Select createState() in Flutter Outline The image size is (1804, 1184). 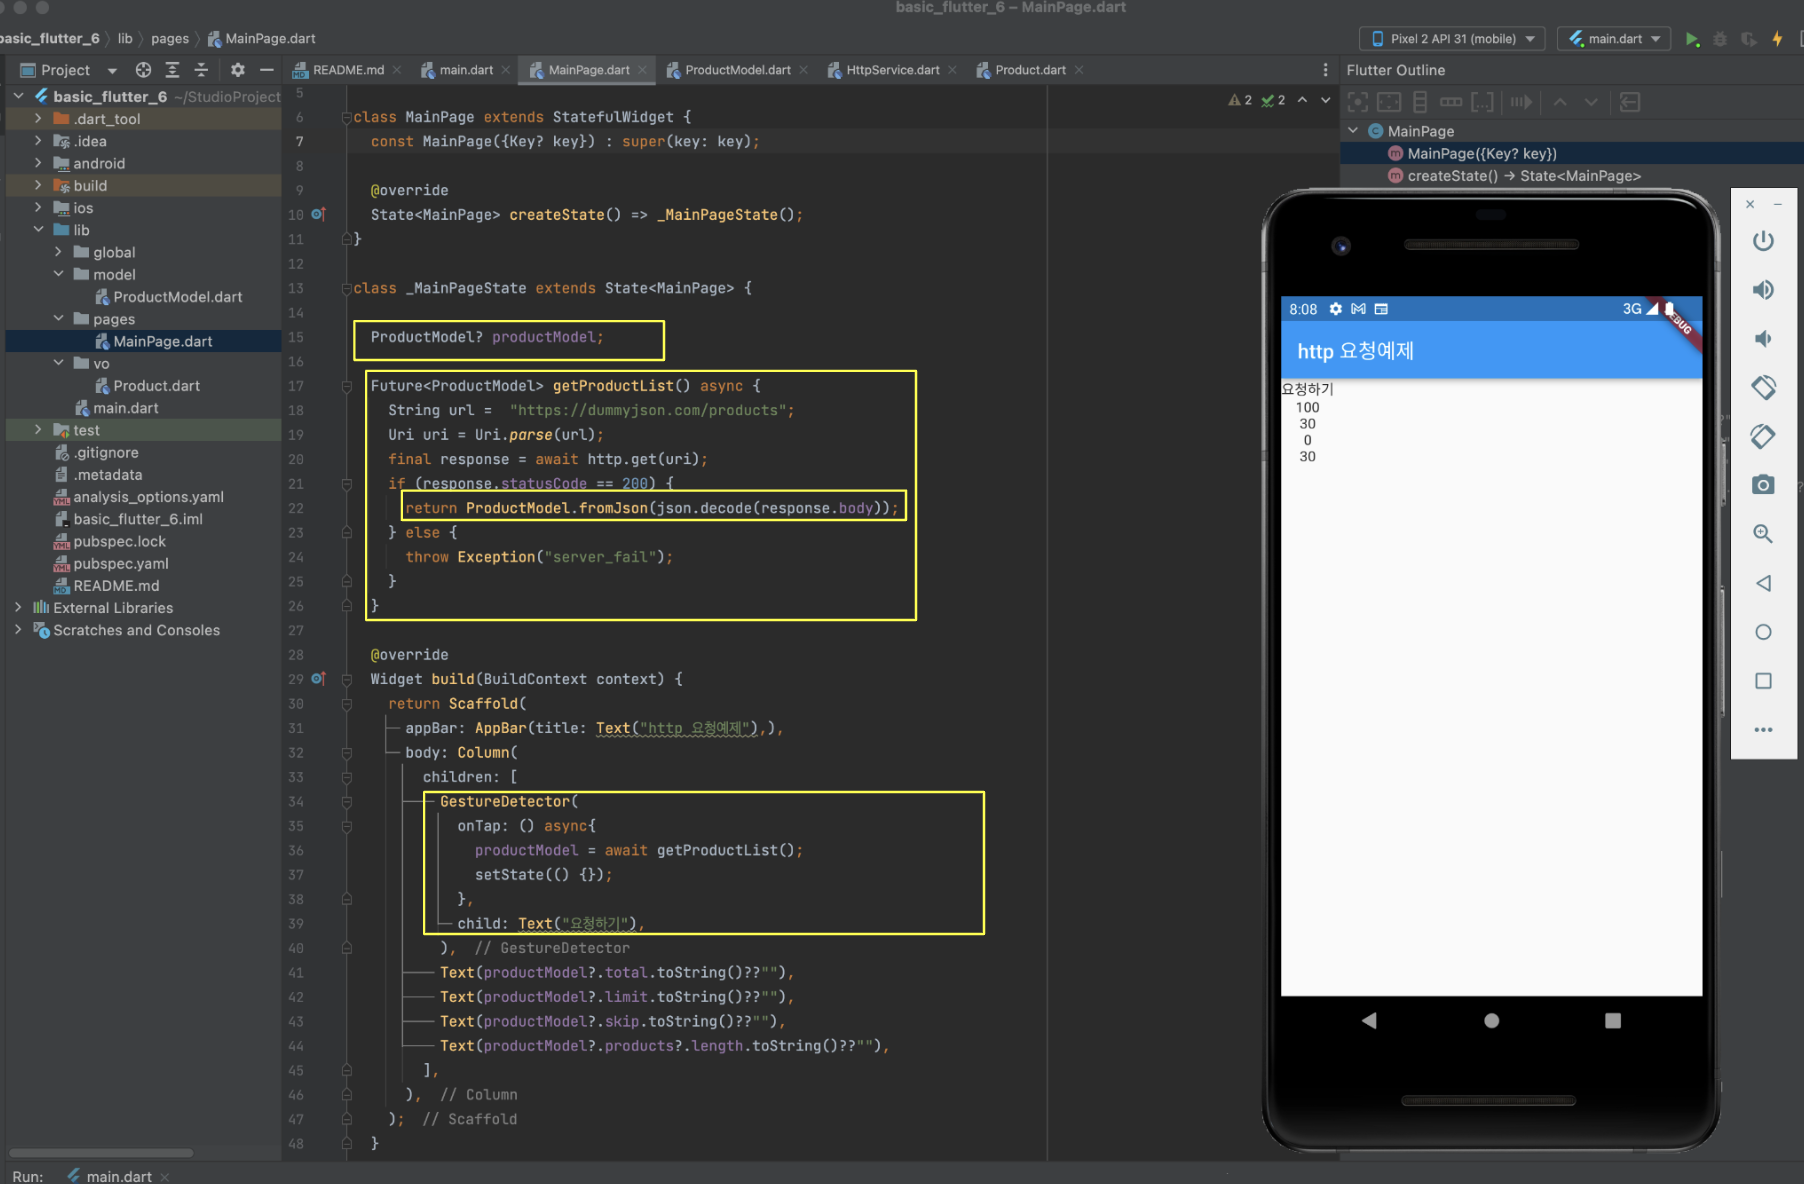[1524, 176]
